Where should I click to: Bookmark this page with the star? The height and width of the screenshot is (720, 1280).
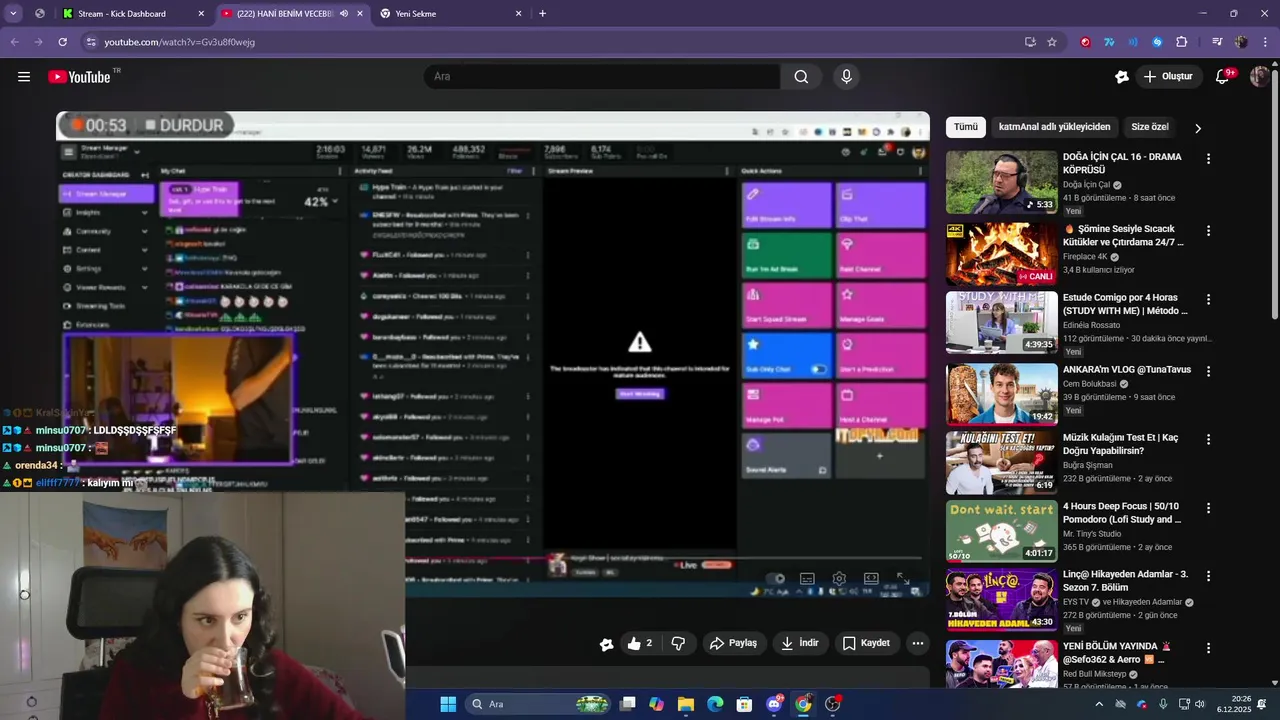(1052, 42)
